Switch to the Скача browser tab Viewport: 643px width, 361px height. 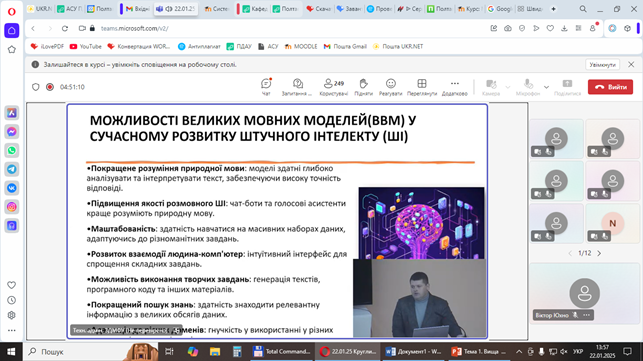tap(319, 9)
